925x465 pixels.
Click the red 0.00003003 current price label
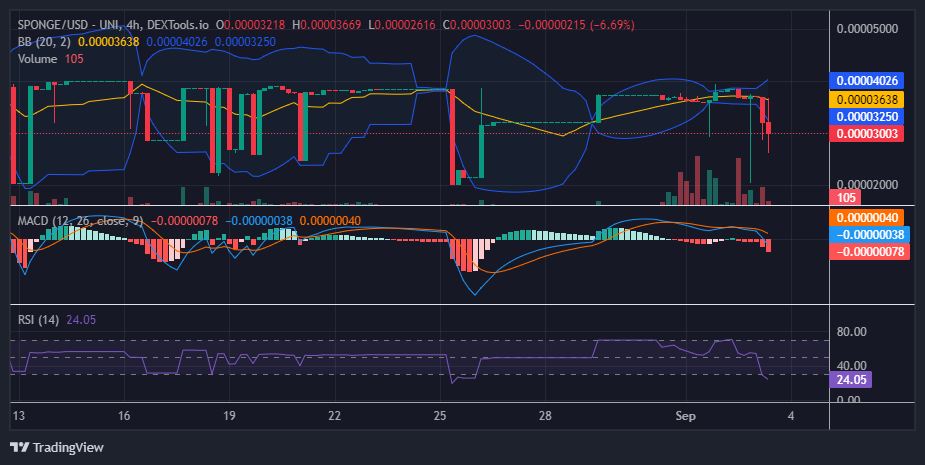click(867, 133)
